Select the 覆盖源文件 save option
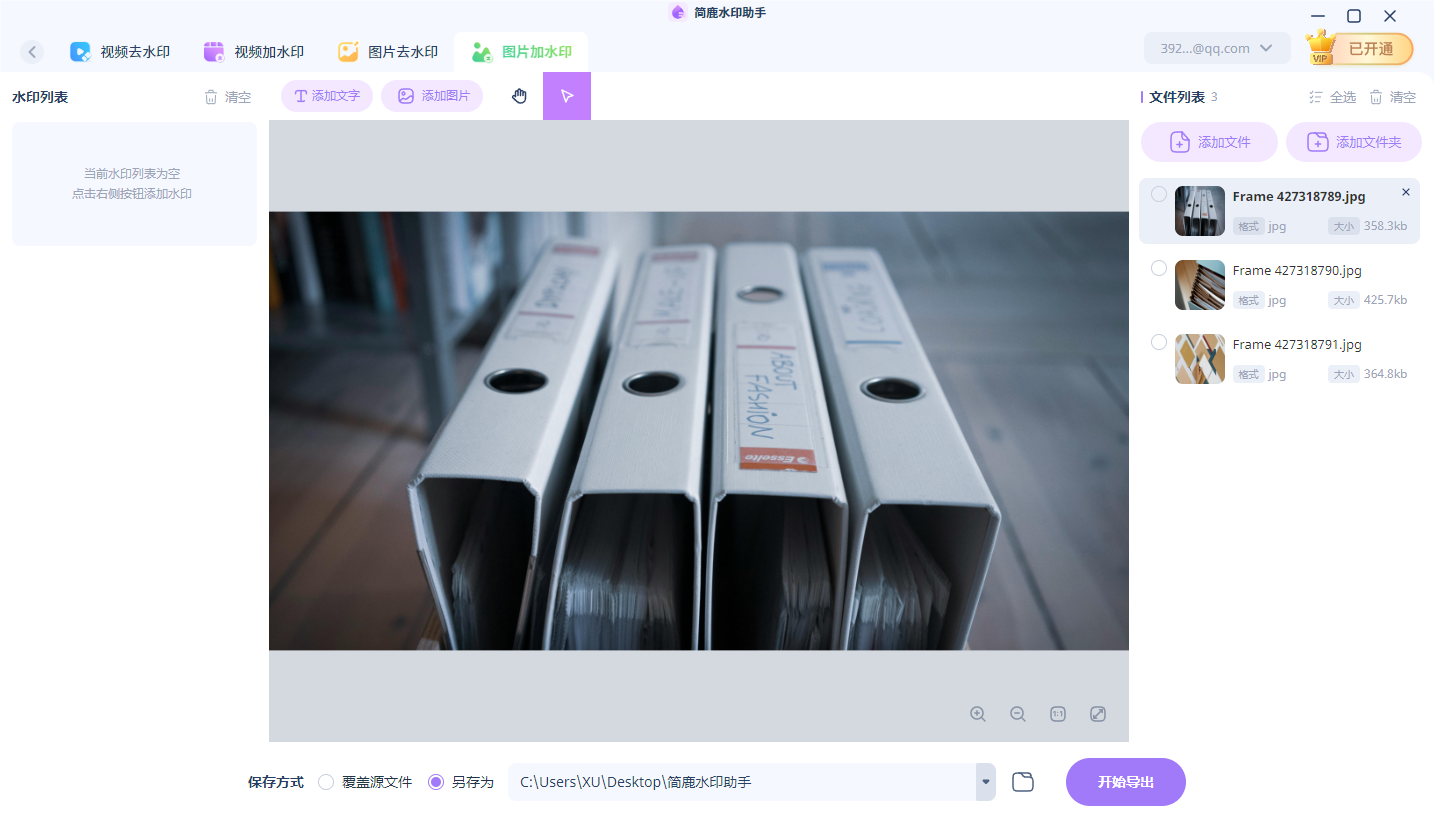Screen dimensions: 1434x822 [x=325, y=782]
